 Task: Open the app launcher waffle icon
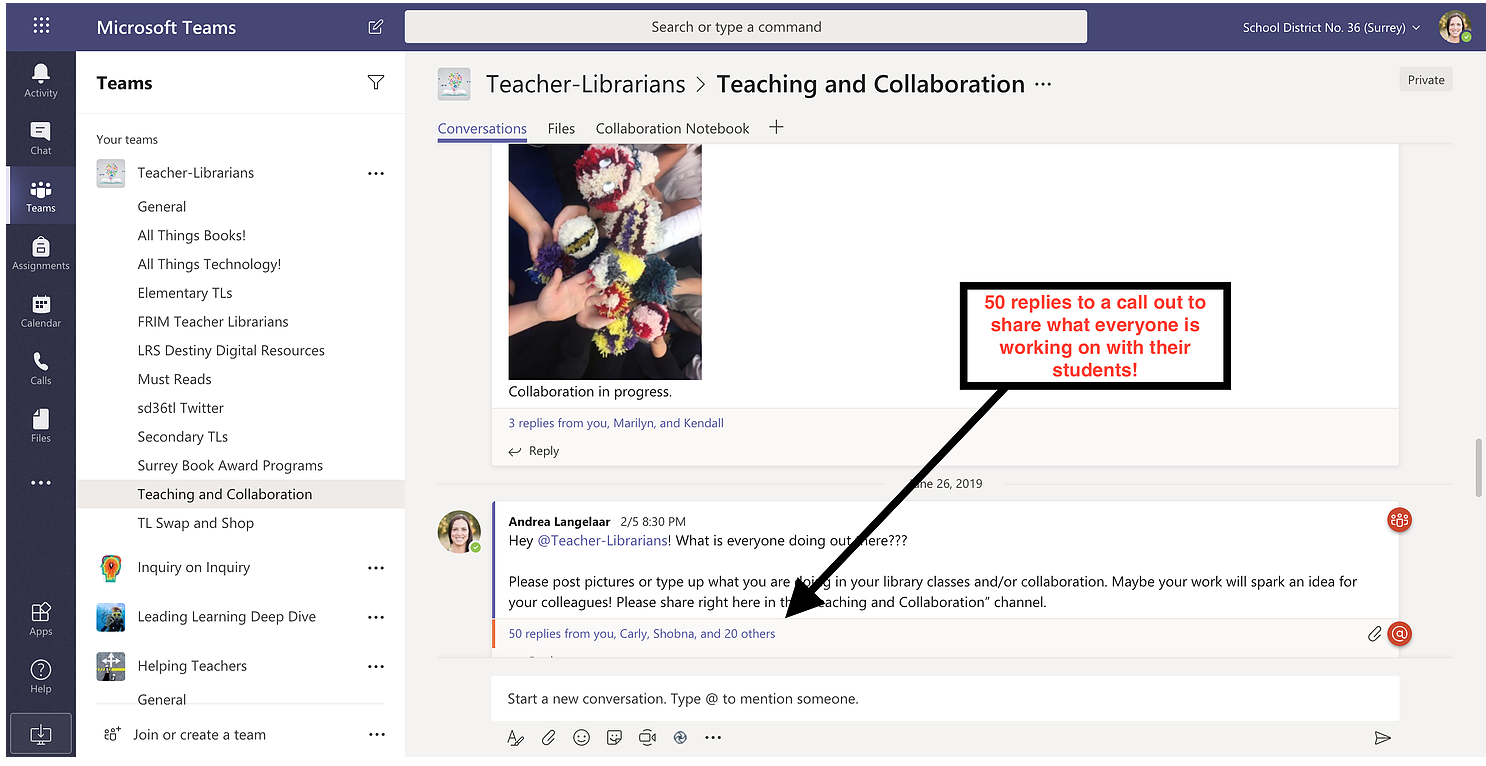pos(41,26)
